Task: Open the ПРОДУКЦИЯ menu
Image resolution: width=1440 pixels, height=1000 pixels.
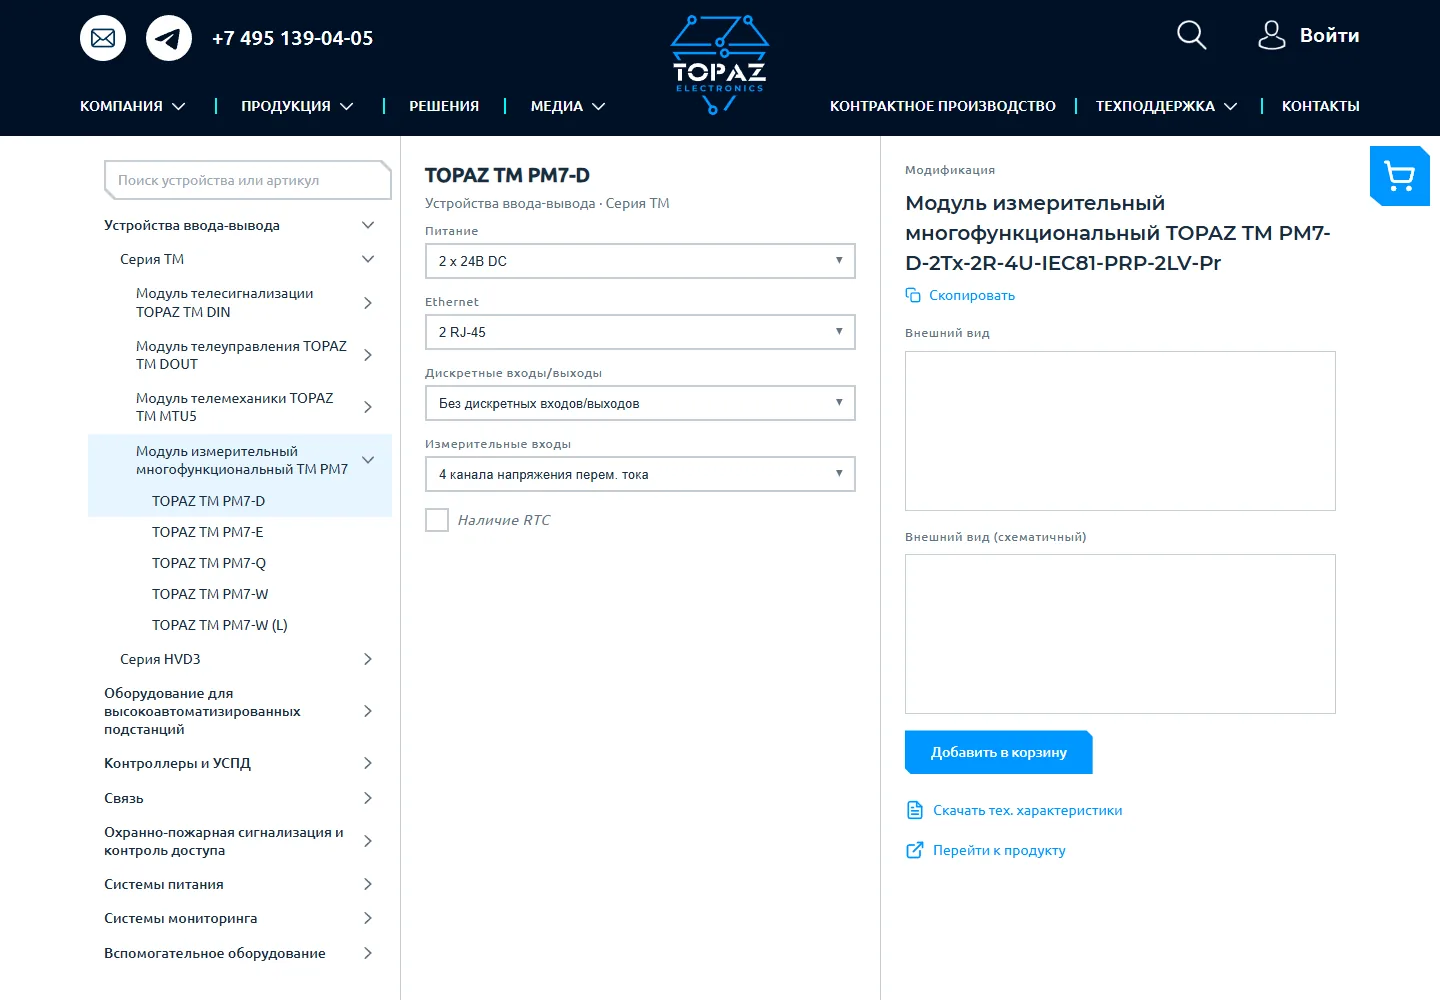Action: click(297, 106)
